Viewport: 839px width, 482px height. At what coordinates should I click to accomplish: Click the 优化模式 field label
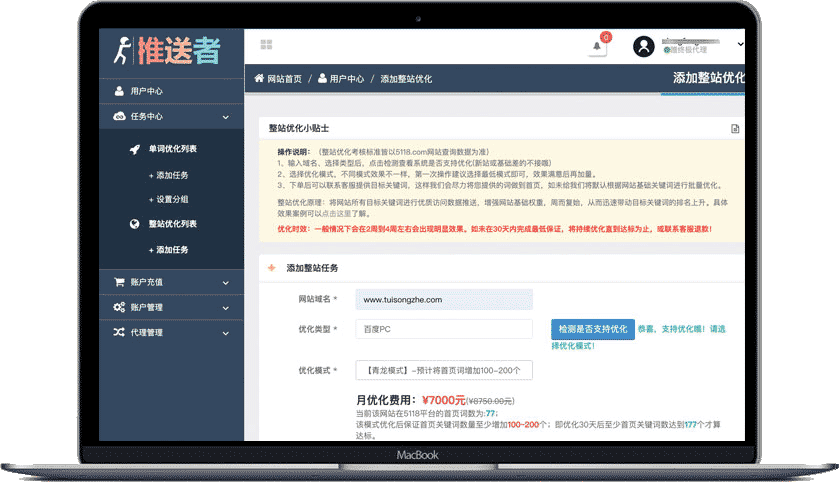tap(317, 370)
